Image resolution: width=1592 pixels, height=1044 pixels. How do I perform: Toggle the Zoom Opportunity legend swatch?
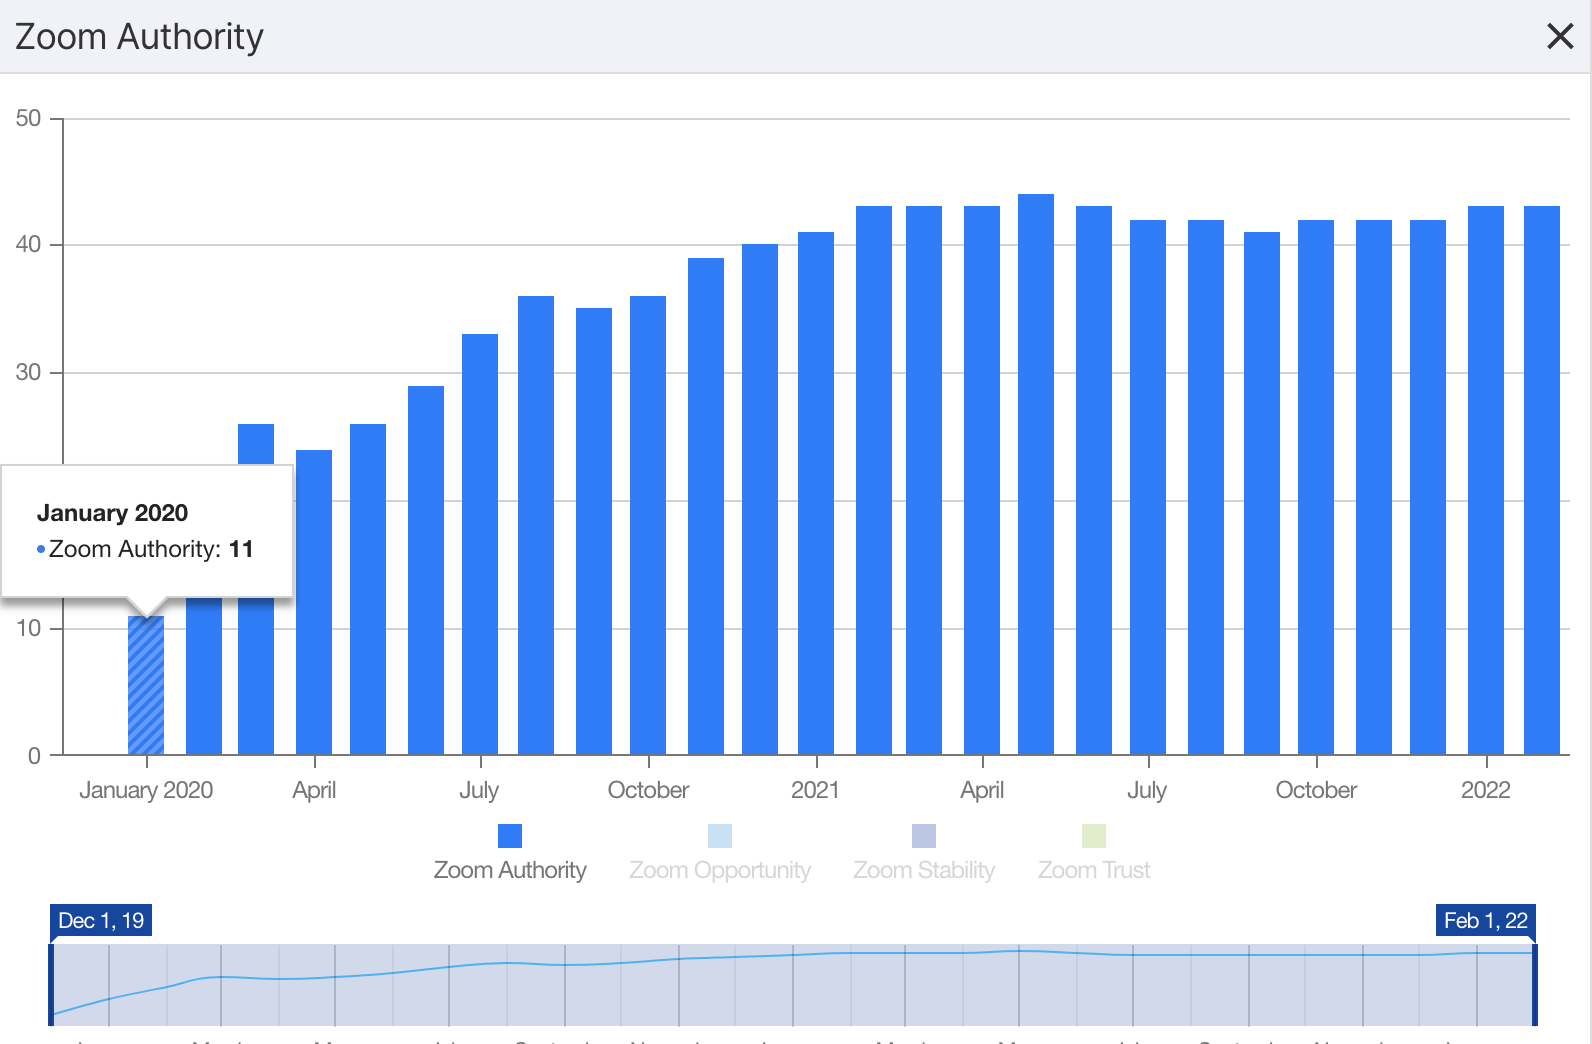click(x=720, y=836)
